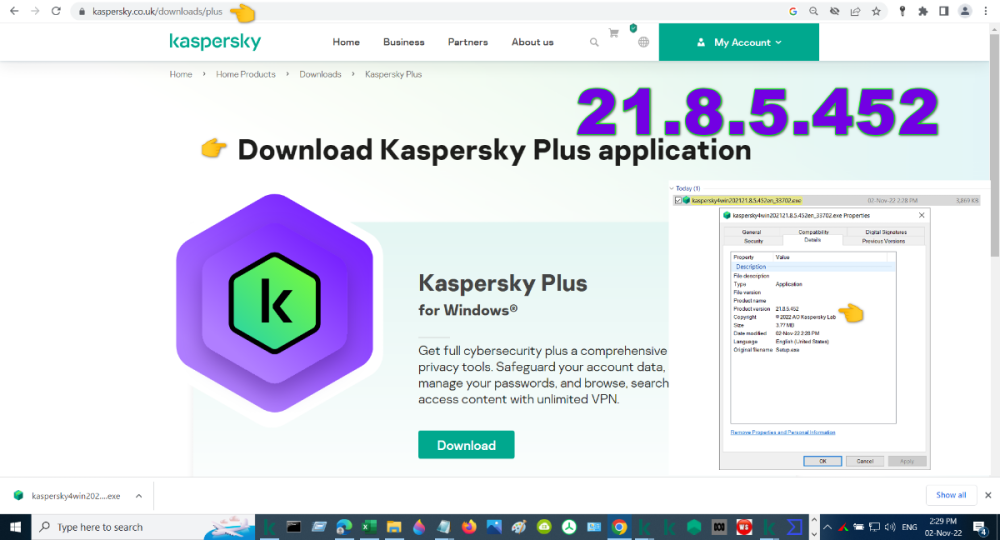The height and width of the screenshot is (540, 1000).
Task: Click Remove Properties and Personal Information link
Action: point(783,432)
